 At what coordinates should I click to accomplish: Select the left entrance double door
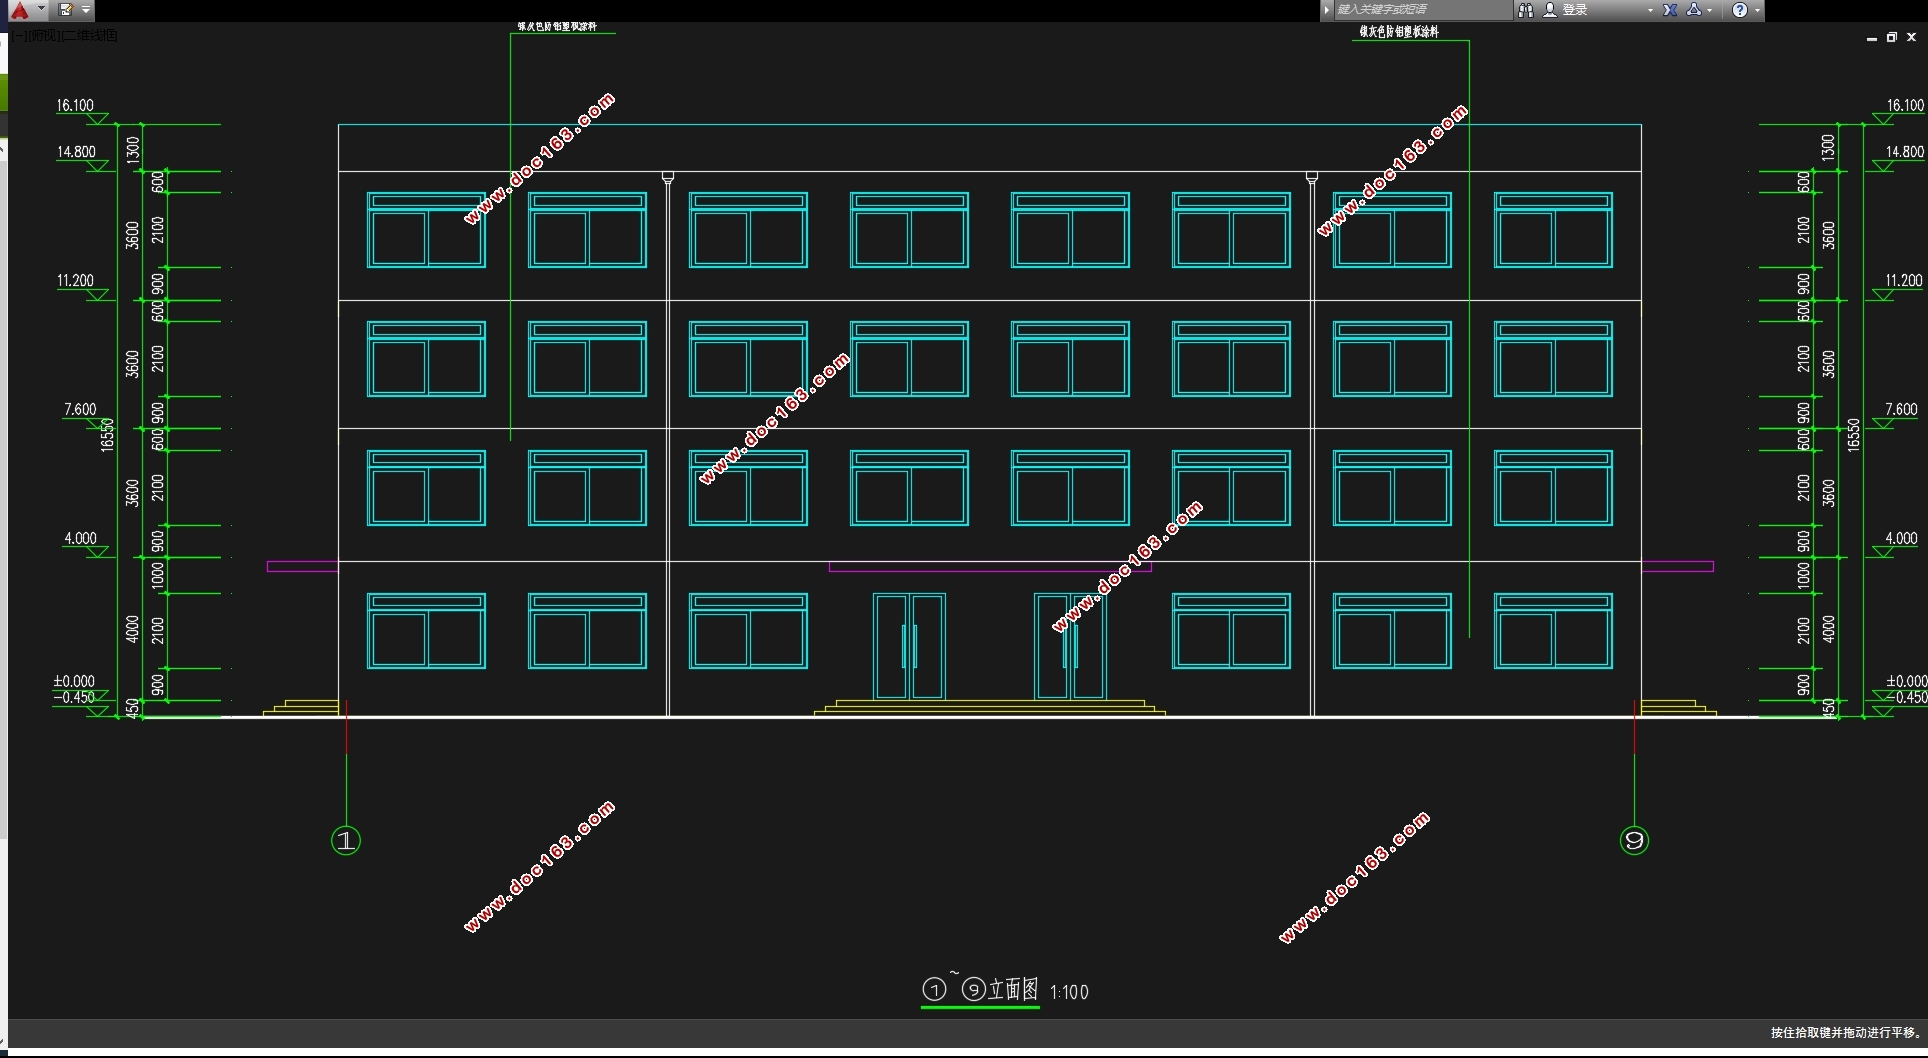(909, 646)
